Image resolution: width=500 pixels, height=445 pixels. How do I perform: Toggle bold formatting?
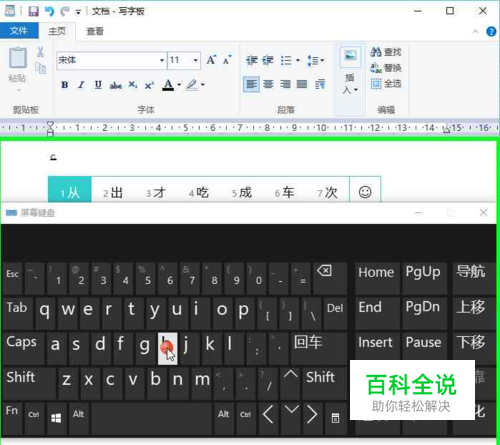tap(65, 85)
